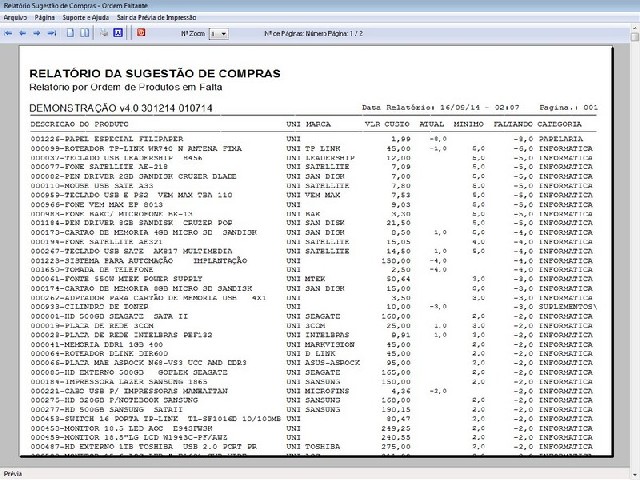Image resolution: width=640 pixels, height=480 pixels.
Task: Click the page count label 1 / 2
Action: point(313,33)
